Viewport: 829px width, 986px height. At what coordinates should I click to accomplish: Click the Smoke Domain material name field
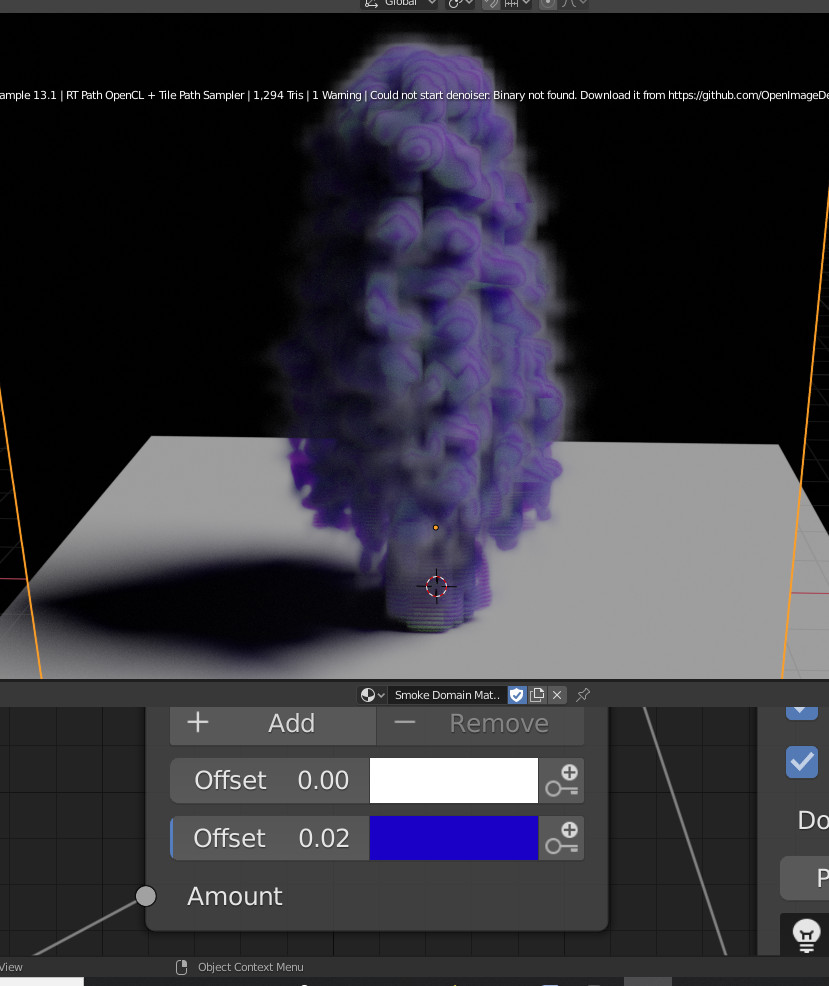447,695
